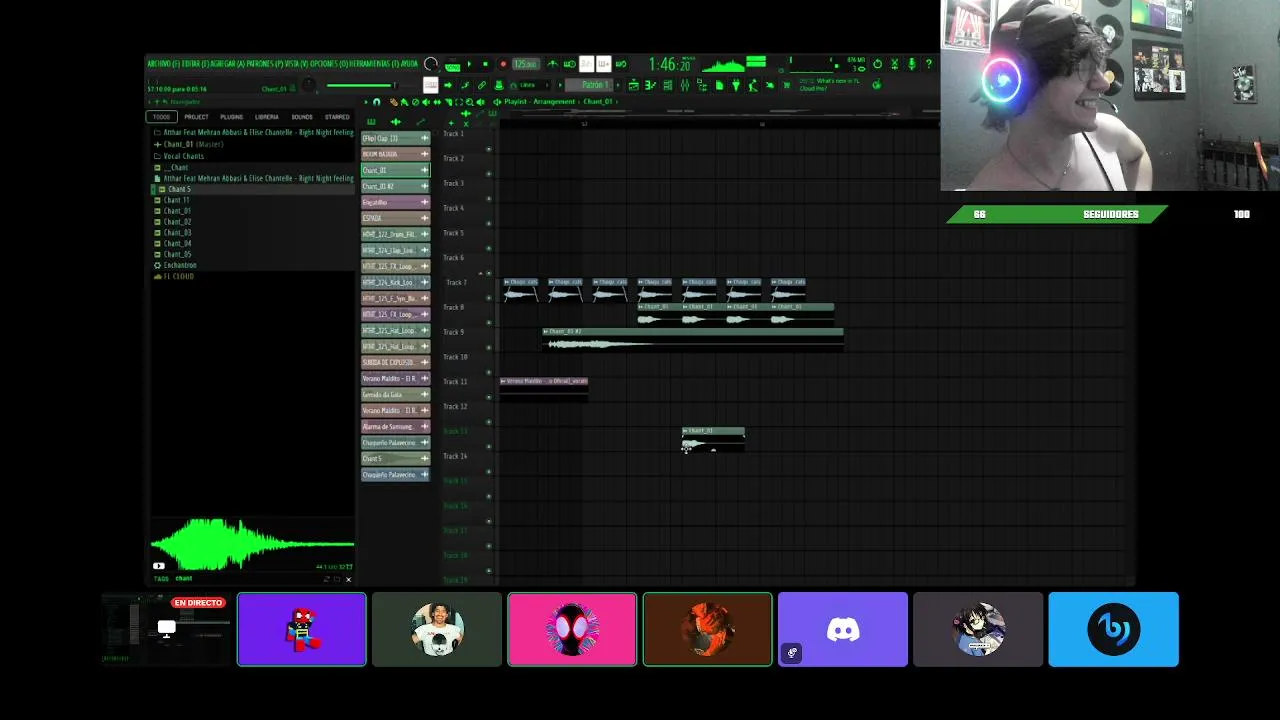The height and width of the screenshot is (720, 1280).
Task: Select the playback speaker tool
Action: [x=480, y=102]
